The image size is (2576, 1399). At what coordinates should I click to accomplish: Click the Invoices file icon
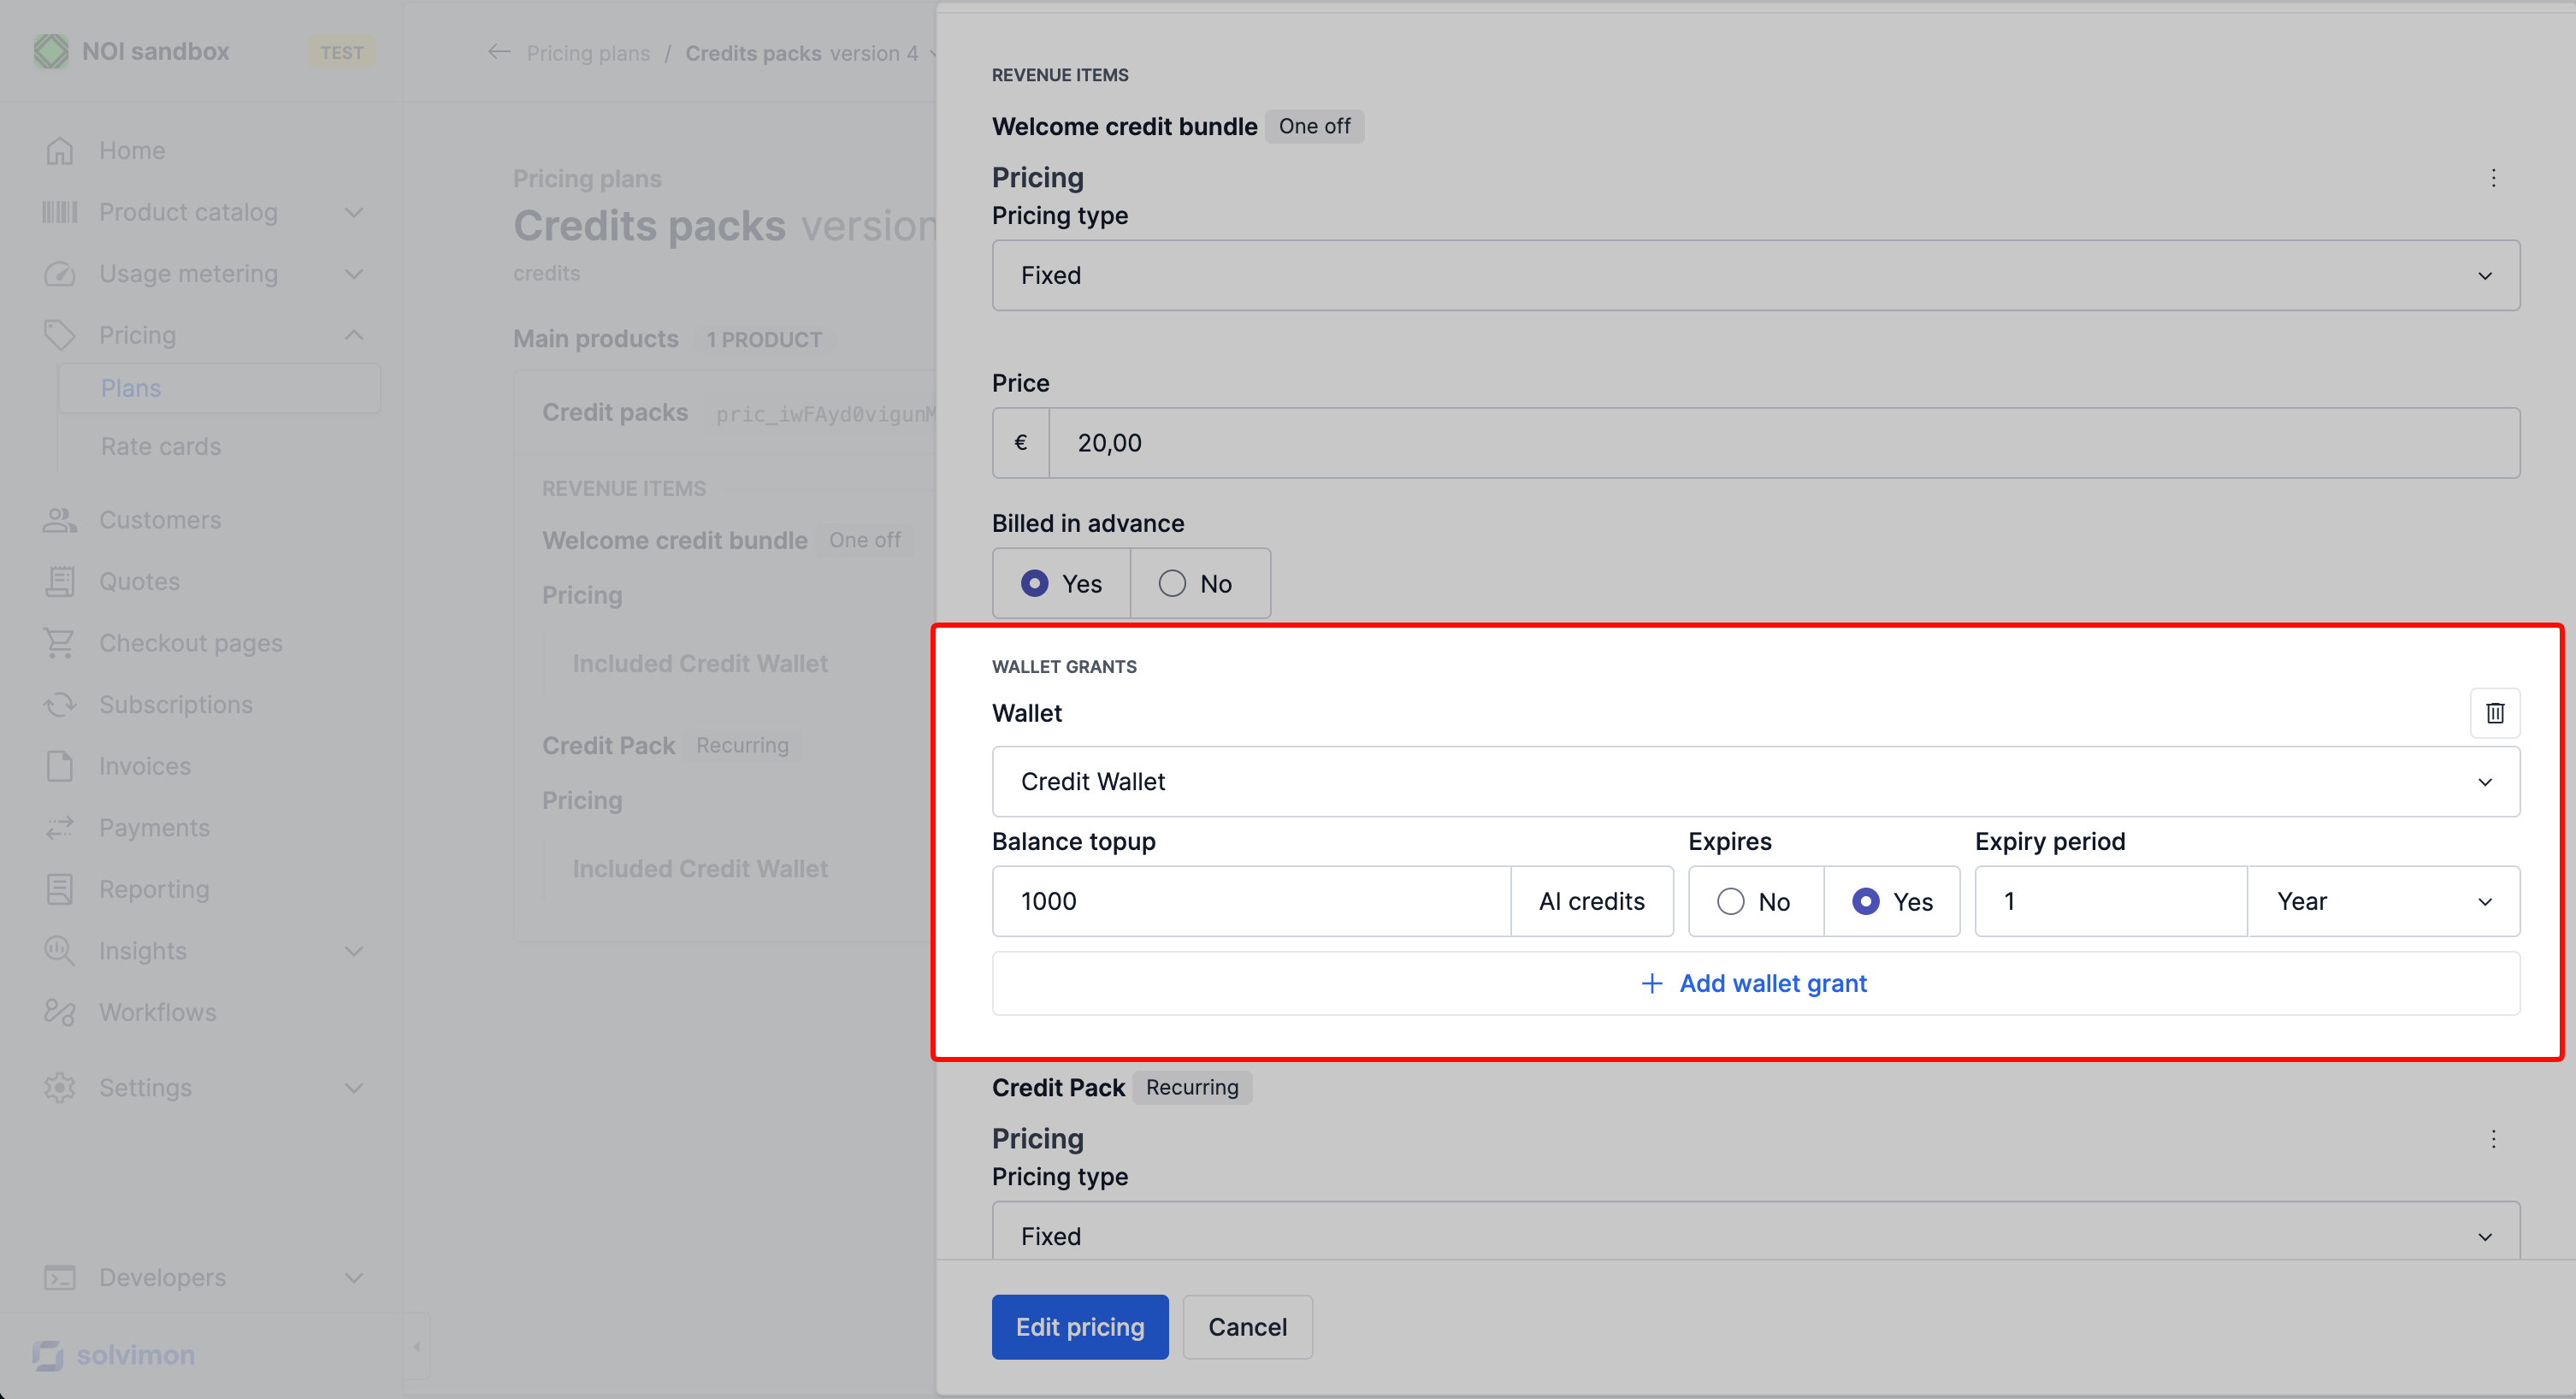(60, 766)
